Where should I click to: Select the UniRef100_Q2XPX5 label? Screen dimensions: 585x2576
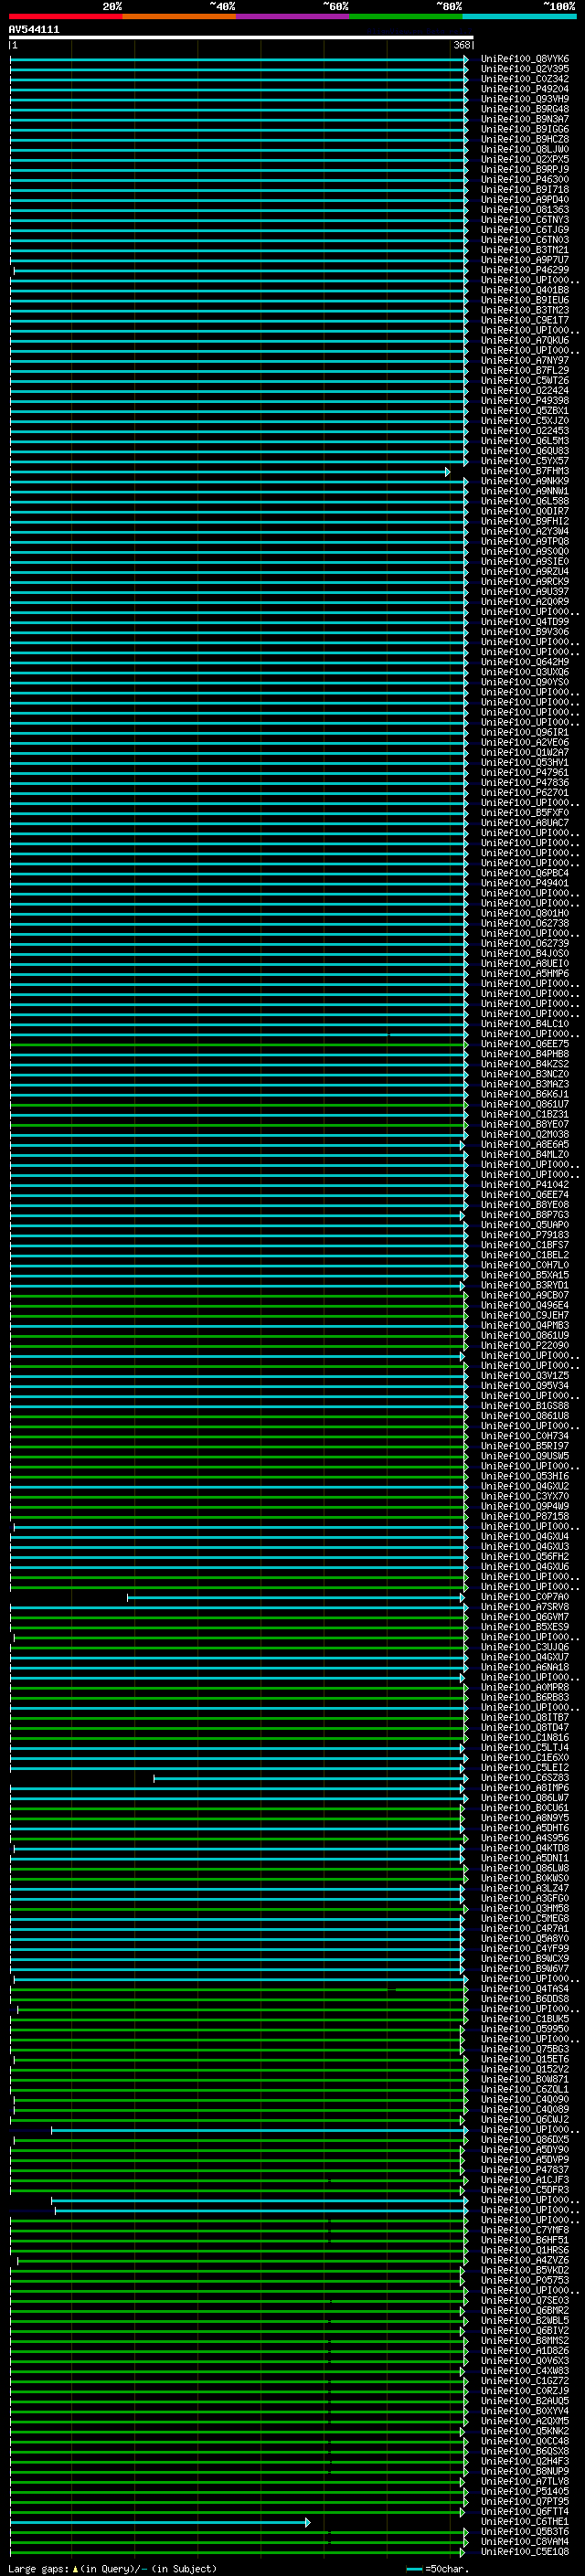[525, 159]
